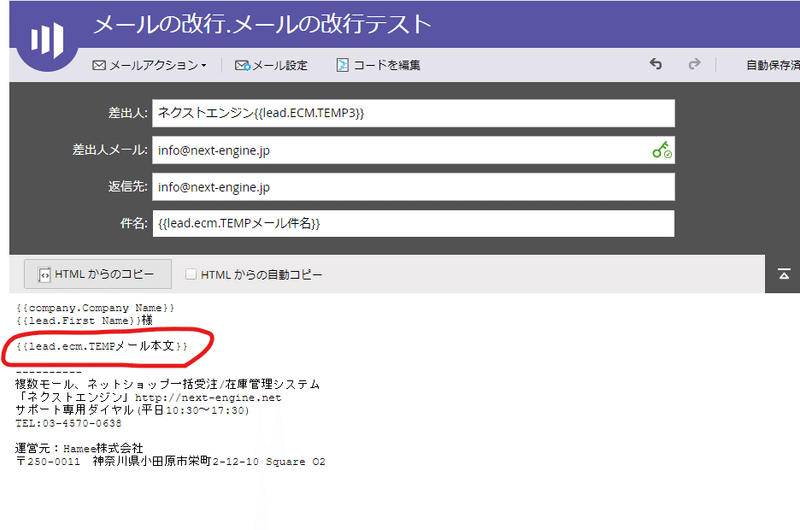Click the コードを編集 document icon

click(342, 65)
